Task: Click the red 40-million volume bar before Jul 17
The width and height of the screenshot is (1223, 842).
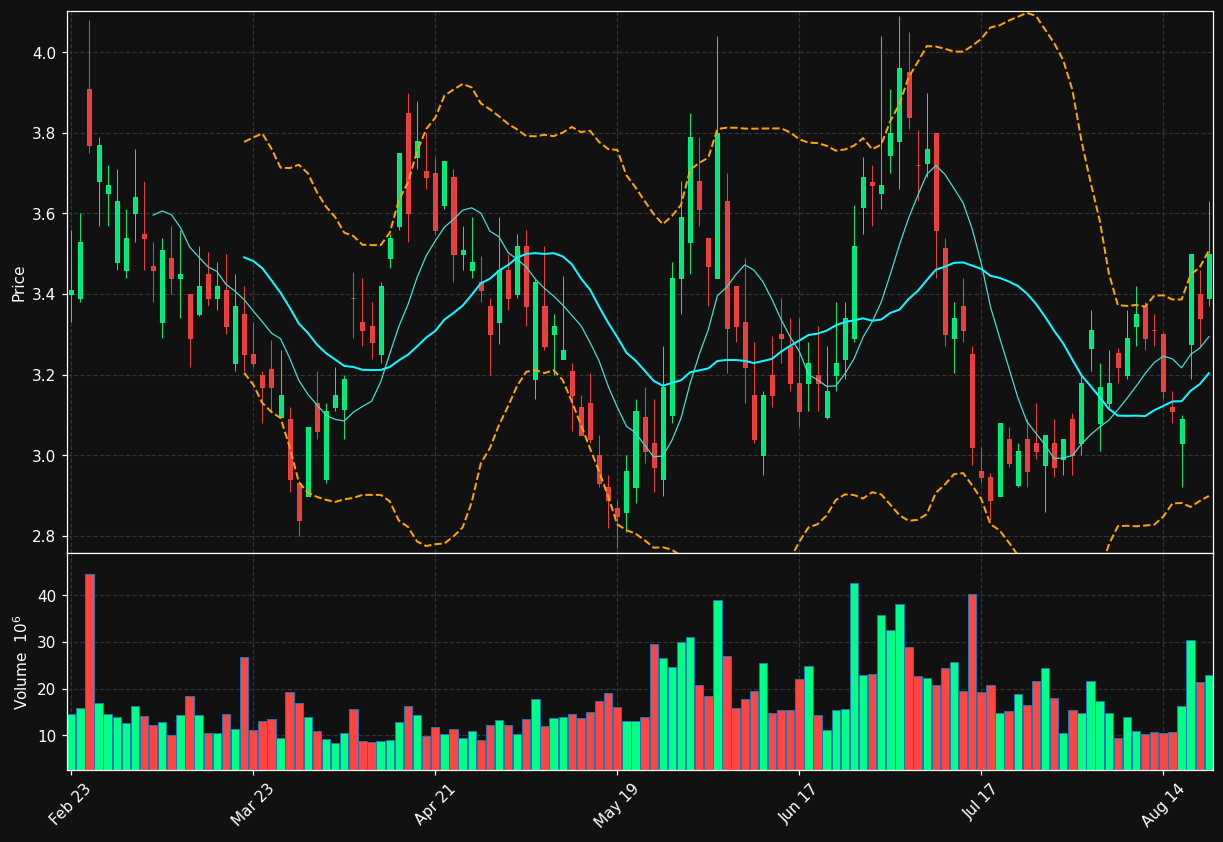Action: [x=972, y=682]
